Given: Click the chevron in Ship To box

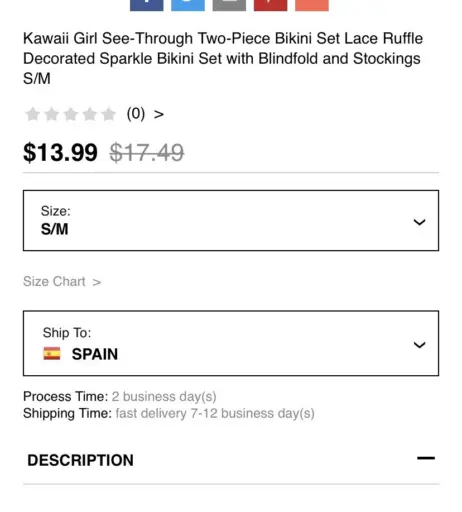Looking at the screenshot, I should [419, 345].
